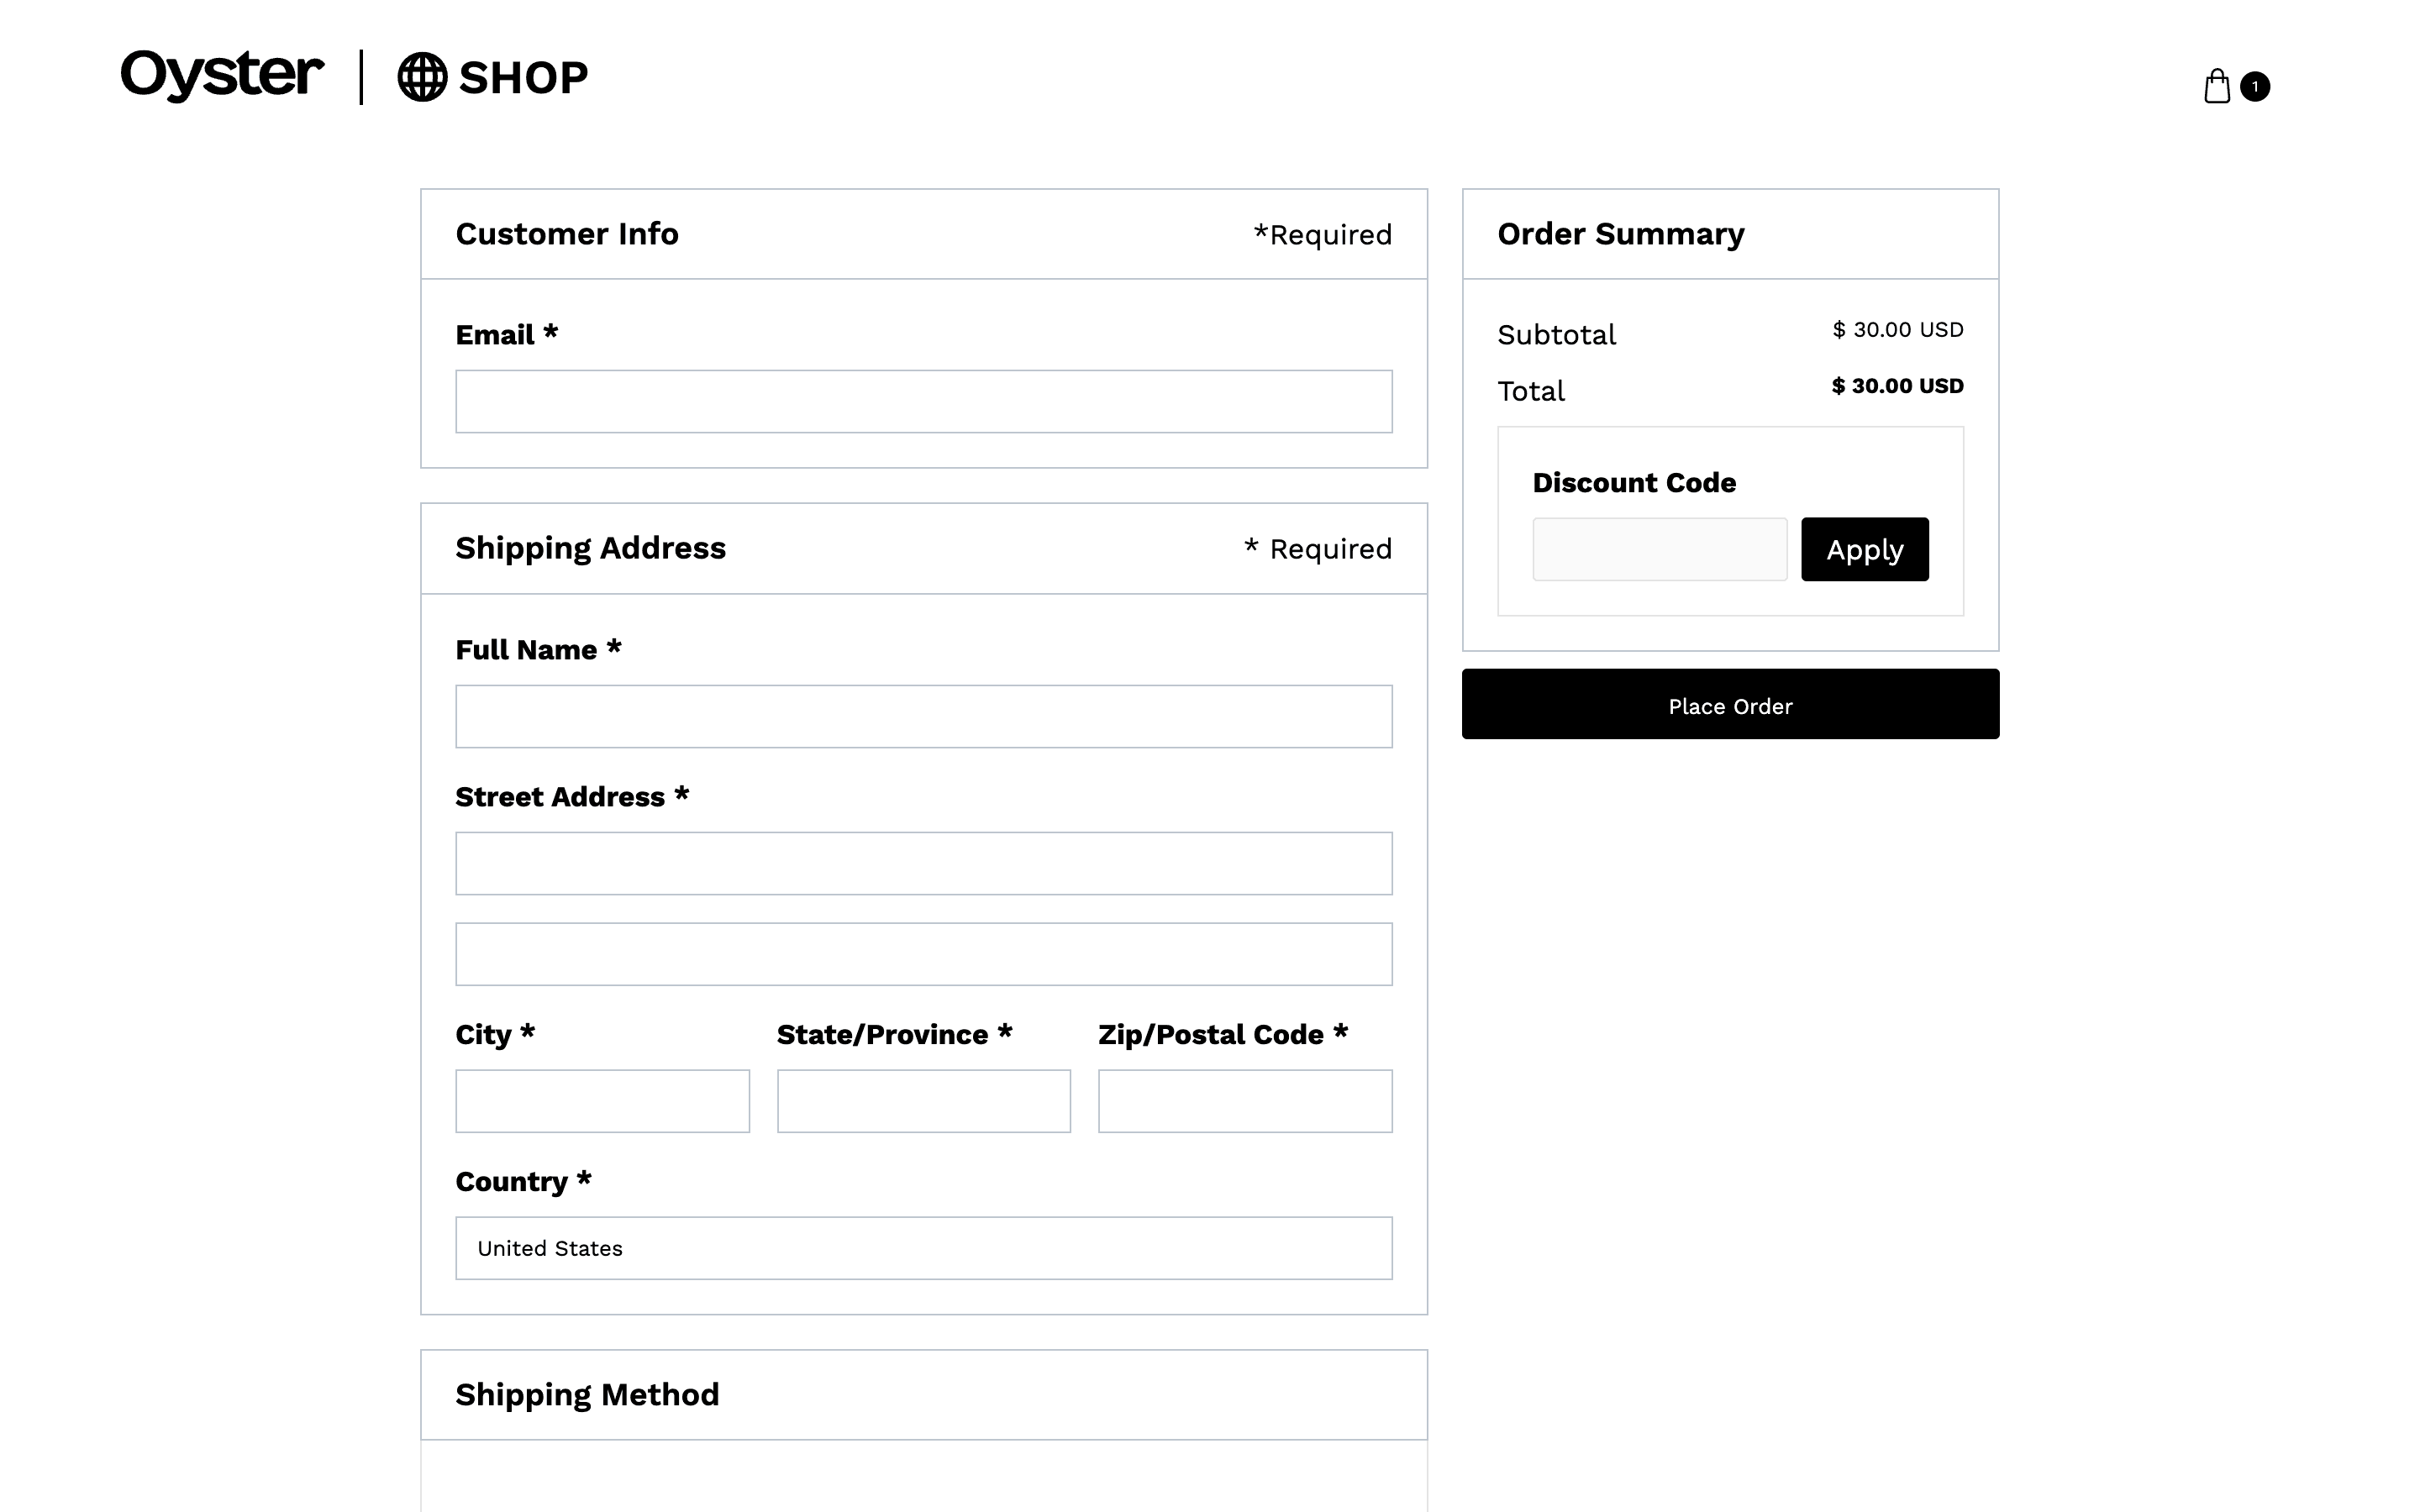Select the first Street Address field
This screenshot has width=2420, height=1512.
pyautogui.click(x=923, y=863)
